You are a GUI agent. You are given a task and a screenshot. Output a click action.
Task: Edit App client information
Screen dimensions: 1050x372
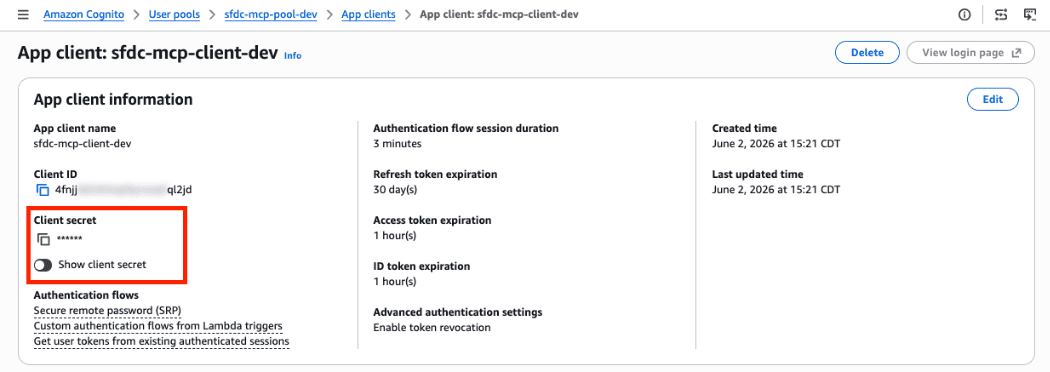(x=992, y=100)
